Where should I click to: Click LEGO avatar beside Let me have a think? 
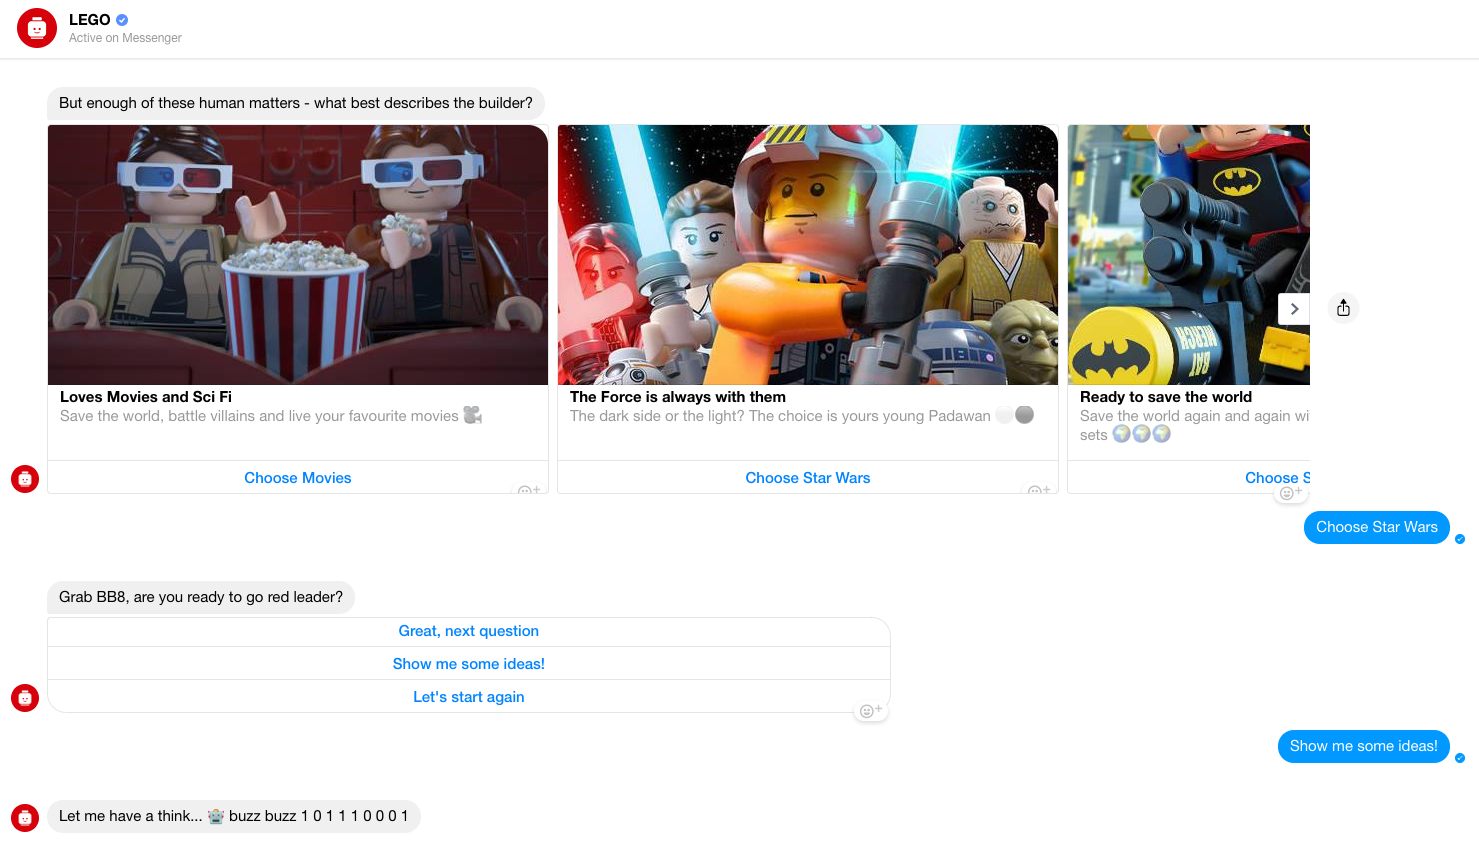pos(25,818)
